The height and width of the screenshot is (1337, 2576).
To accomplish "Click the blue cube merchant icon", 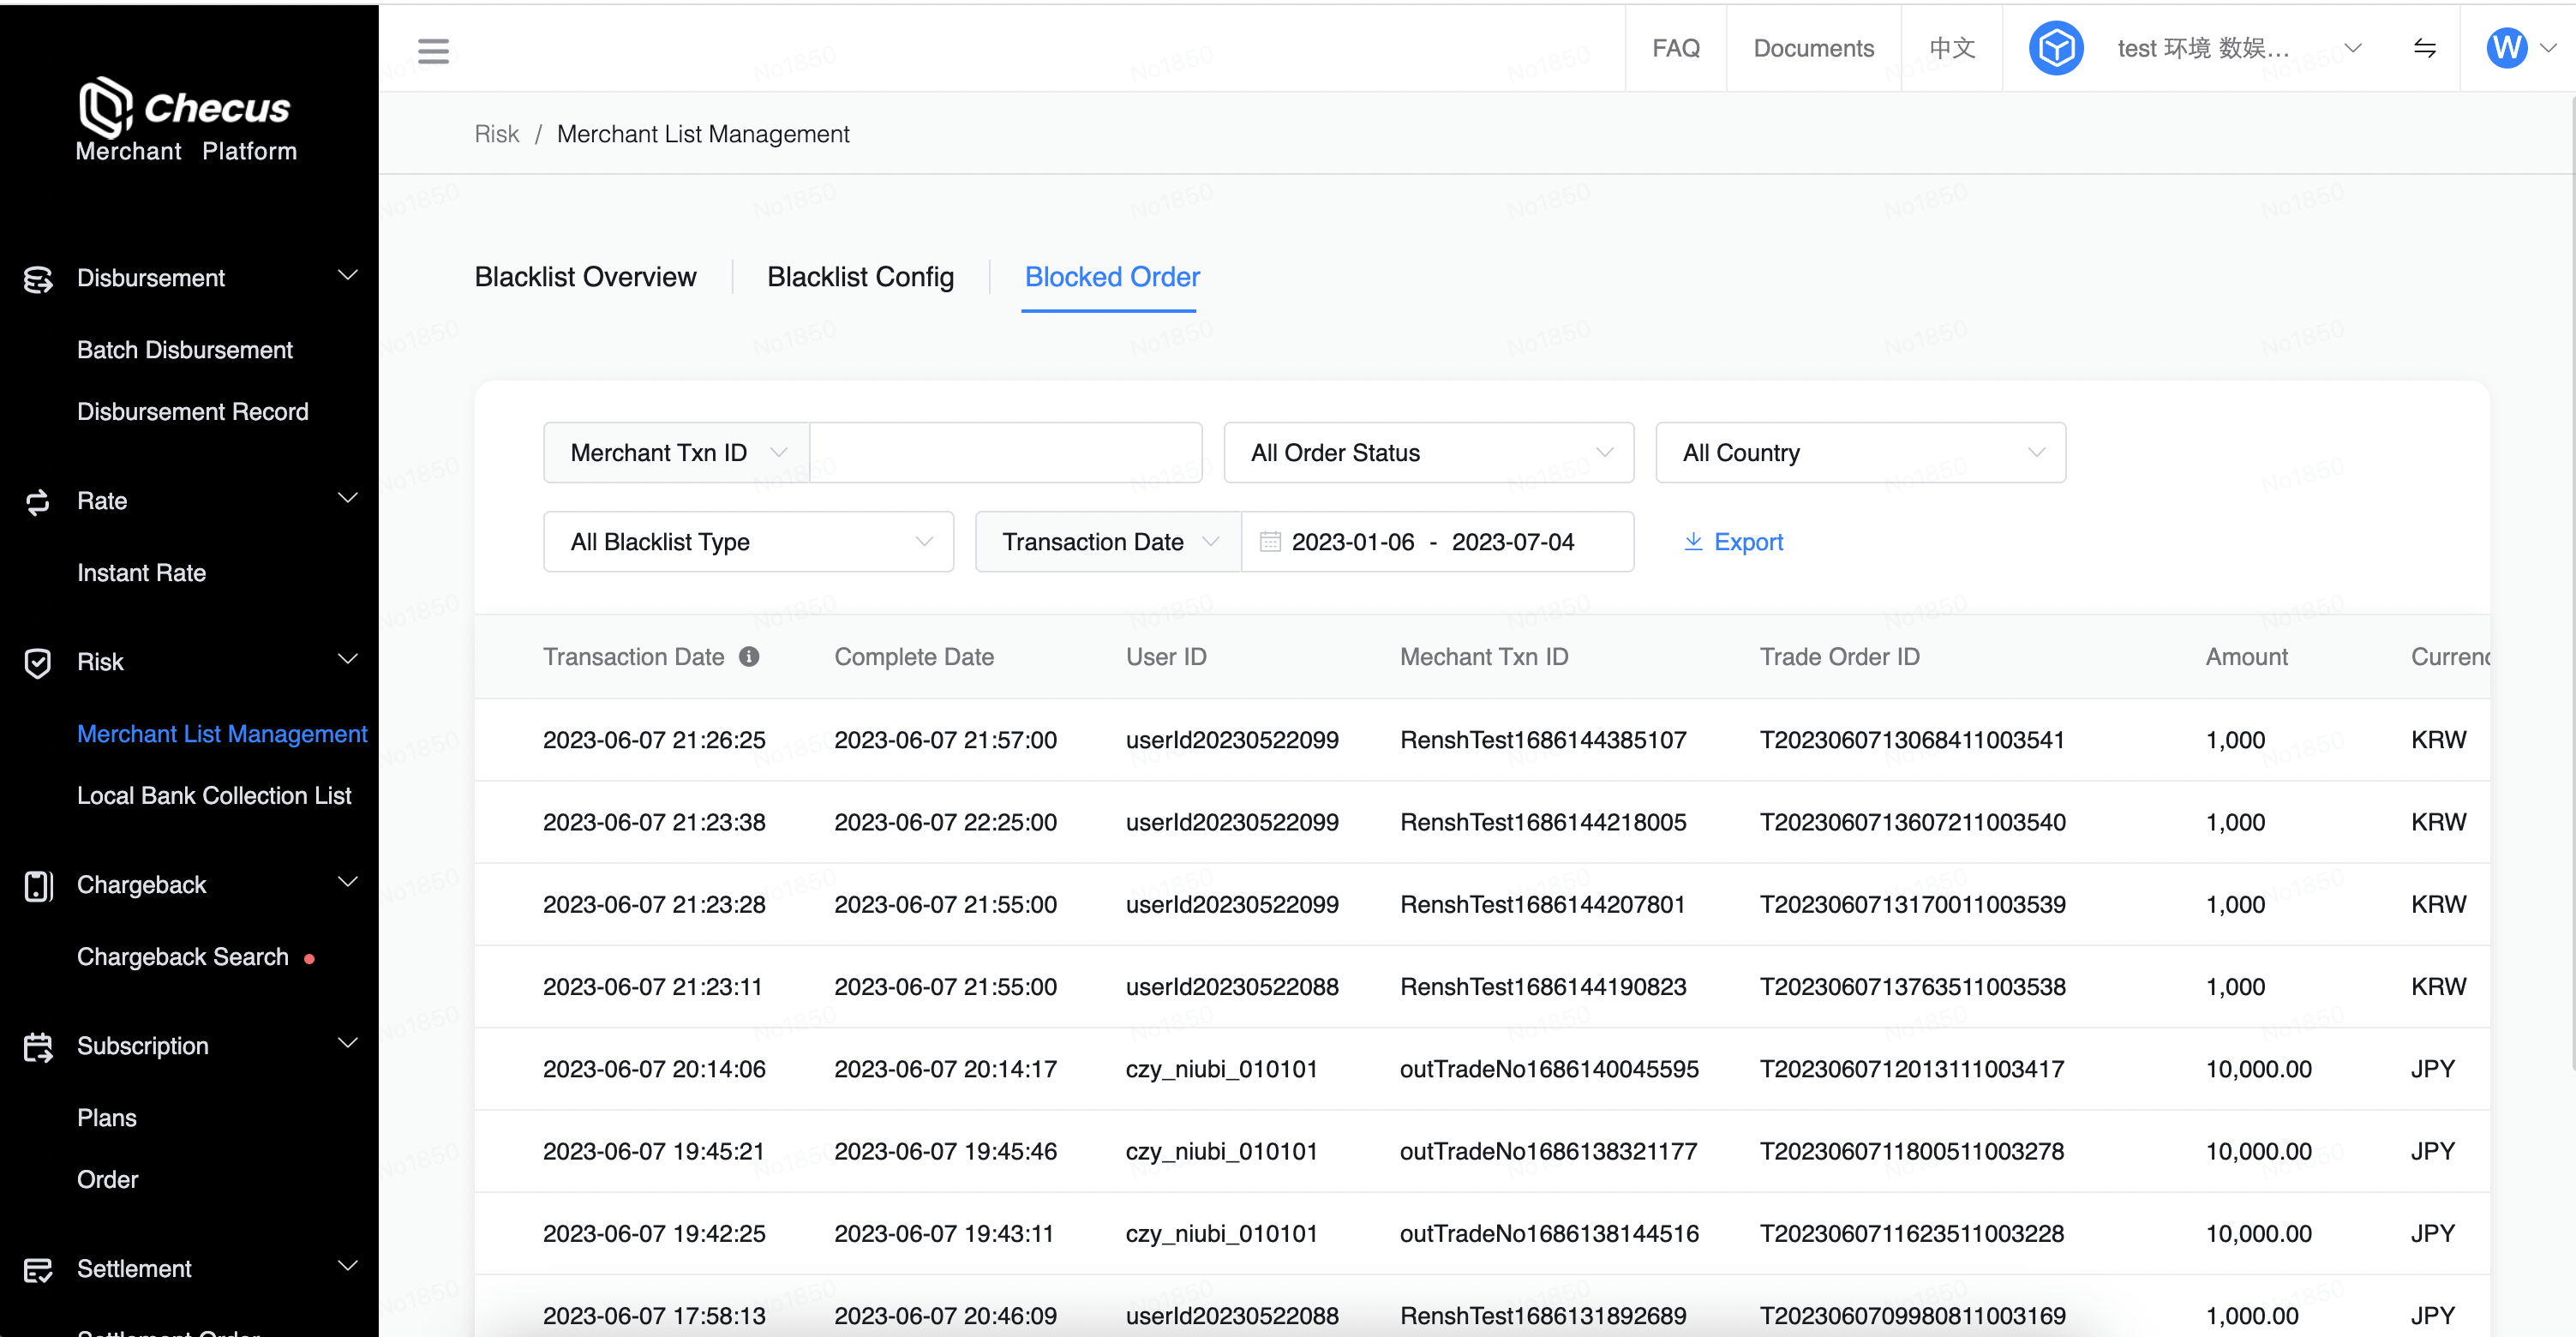I will click(x=2056, y=48).
